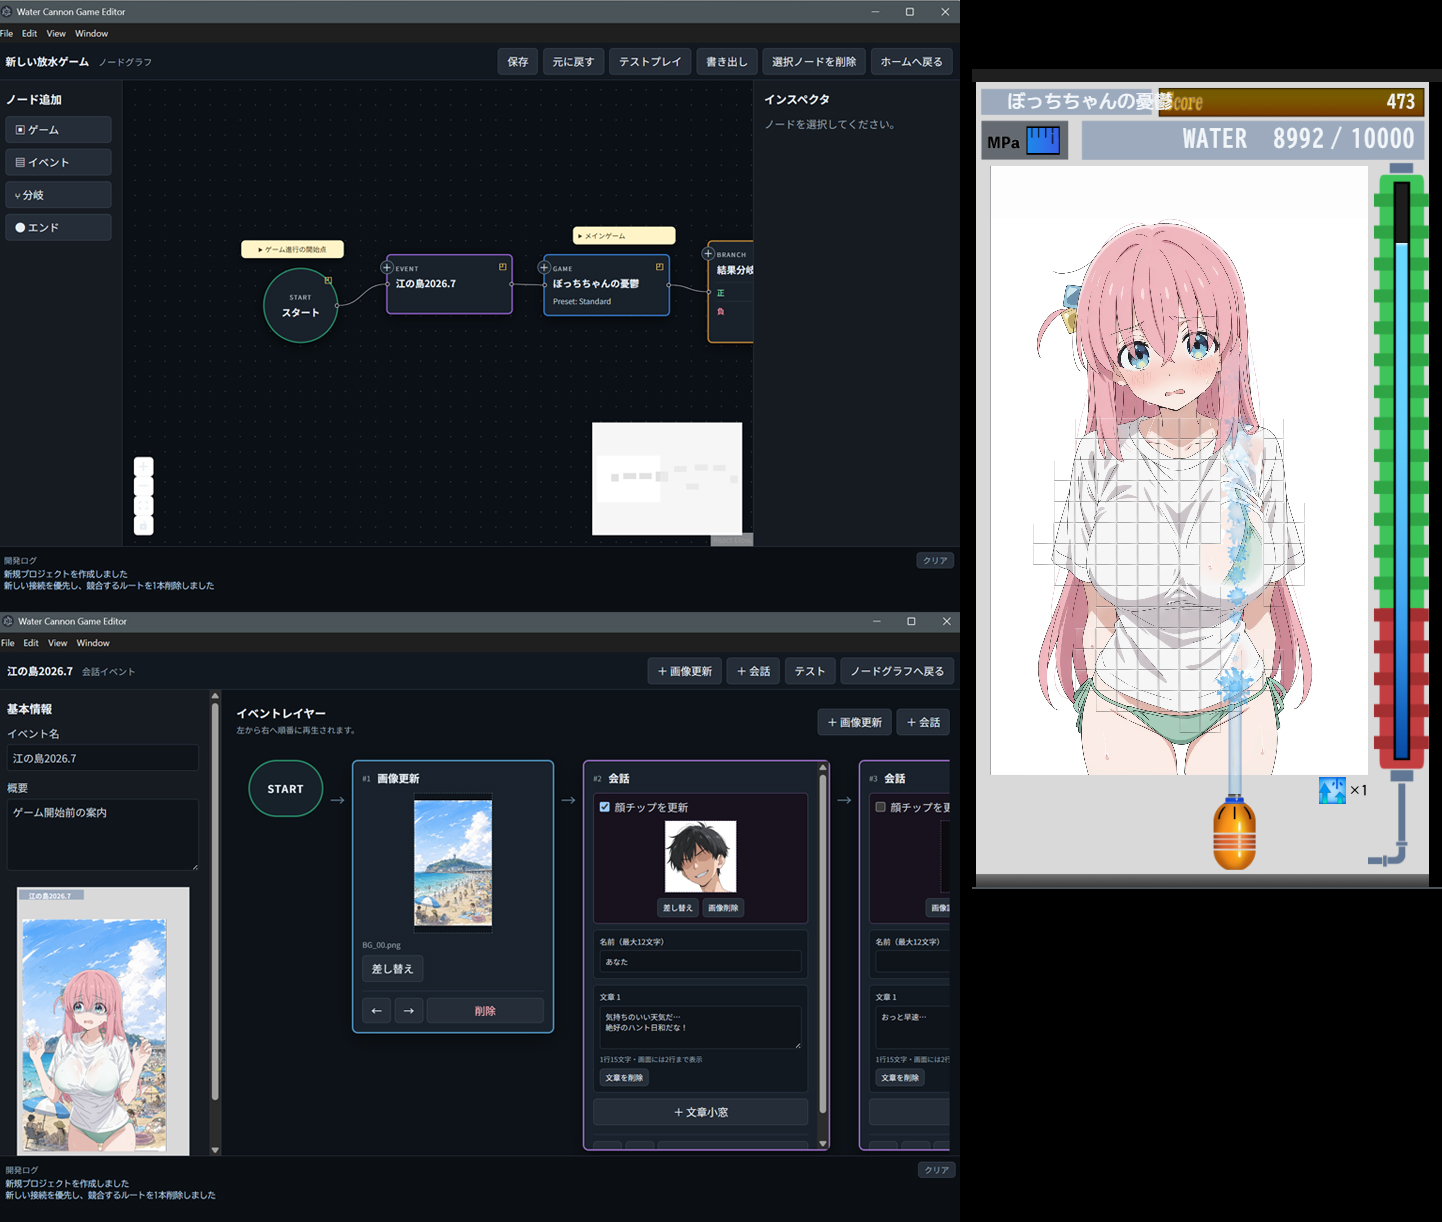This screenshot has width=1442, height=1222.
Task: Click ノードグラフへ戻る in the event editor
Action: (898, 671)
